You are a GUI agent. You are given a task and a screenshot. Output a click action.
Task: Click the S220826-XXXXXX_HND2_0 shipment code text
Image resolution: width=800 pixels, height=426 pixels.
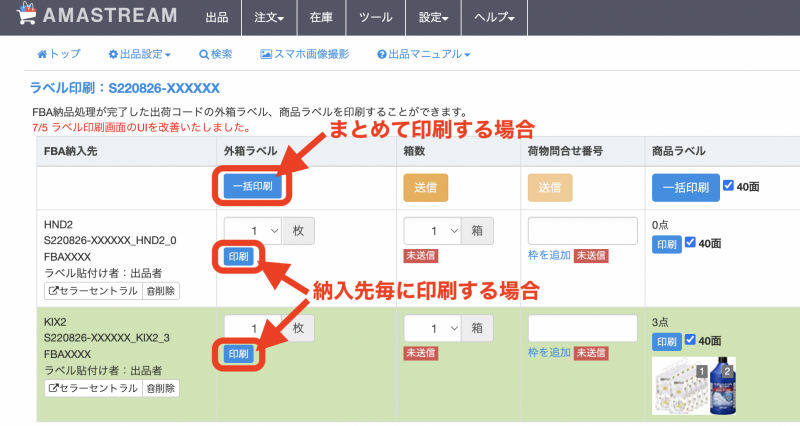[x=110, y=240]
